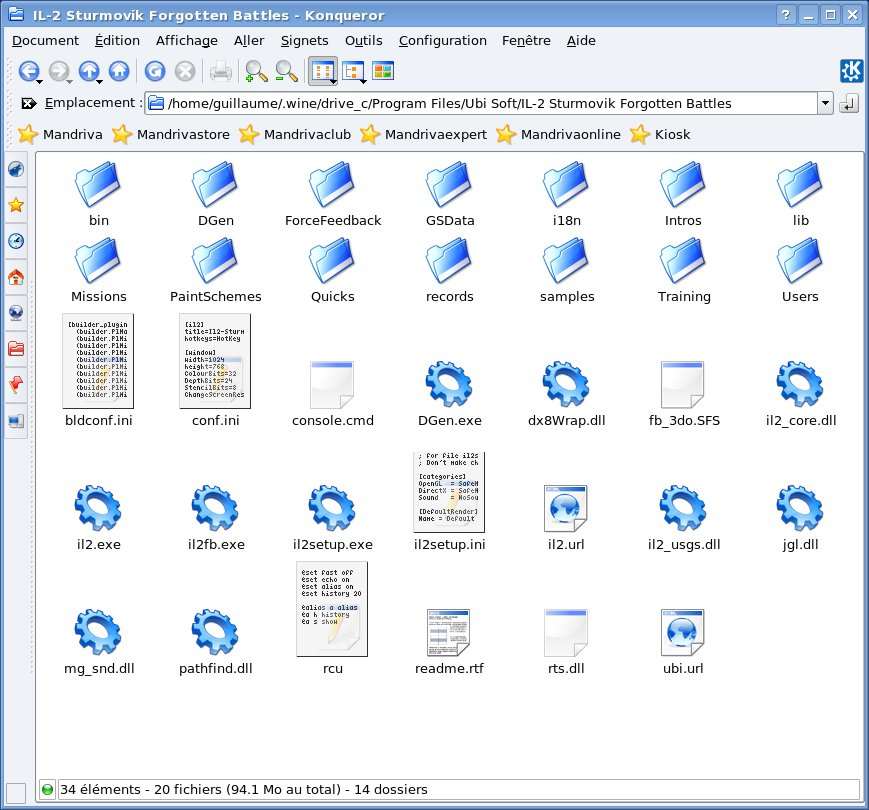Click the status text '34 éléments - 20 fichiers'
The image size is (869, 810).
point(141,790)
